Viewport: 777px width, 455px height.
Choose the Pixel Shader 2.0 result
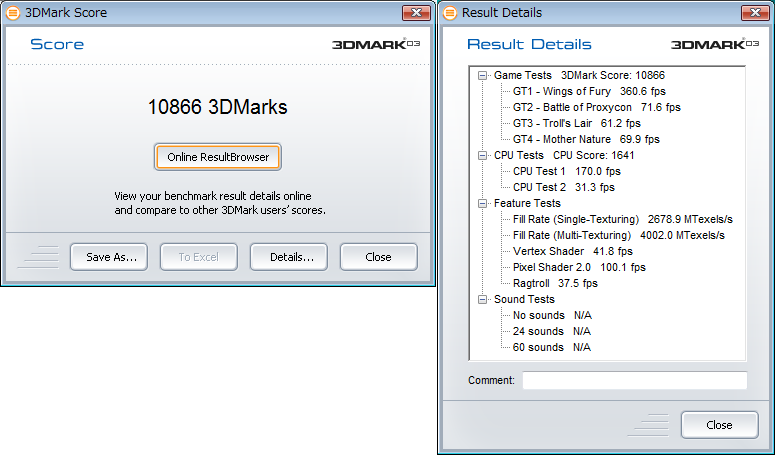[x=579, y=267]
